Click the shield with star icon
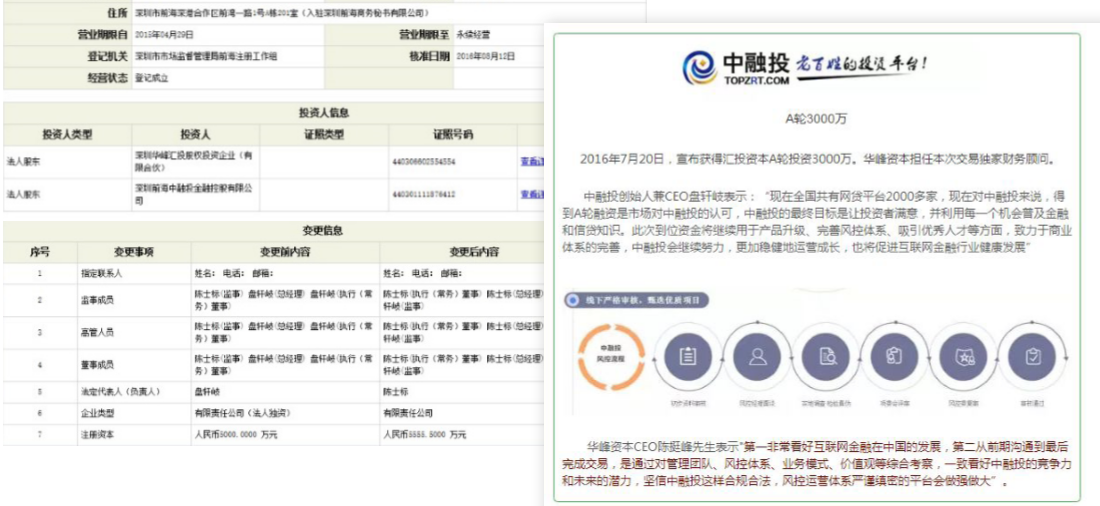The width and height of the screenshot is (1100, 506). (964, 357)
